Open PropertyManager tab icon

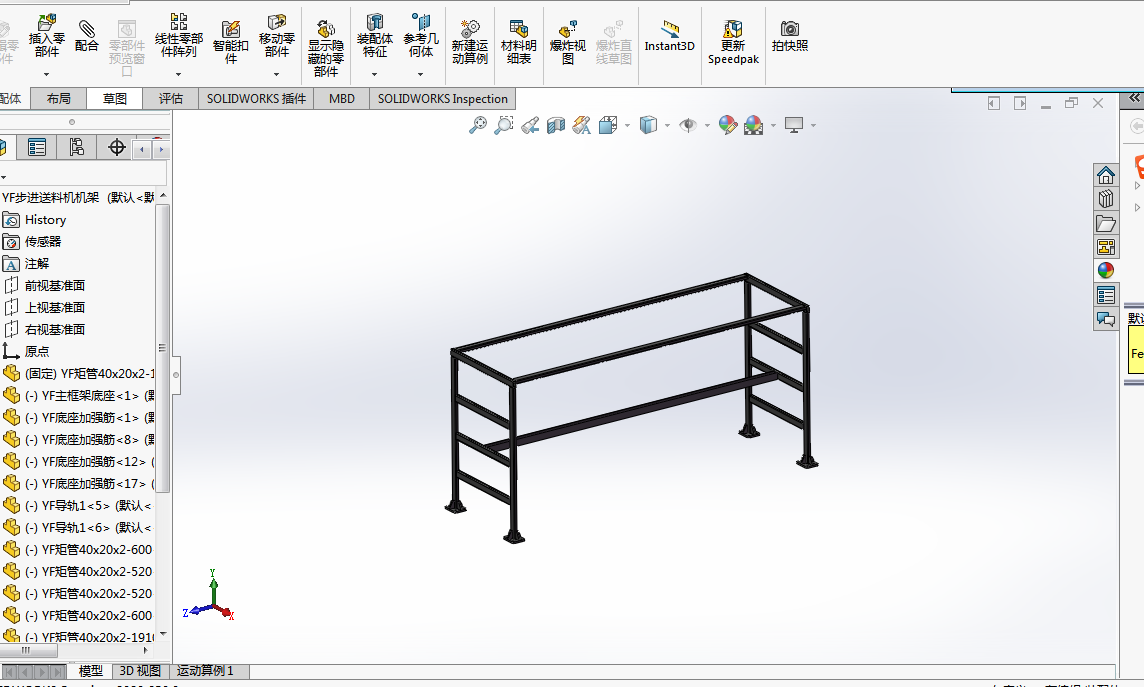point(36,147)
